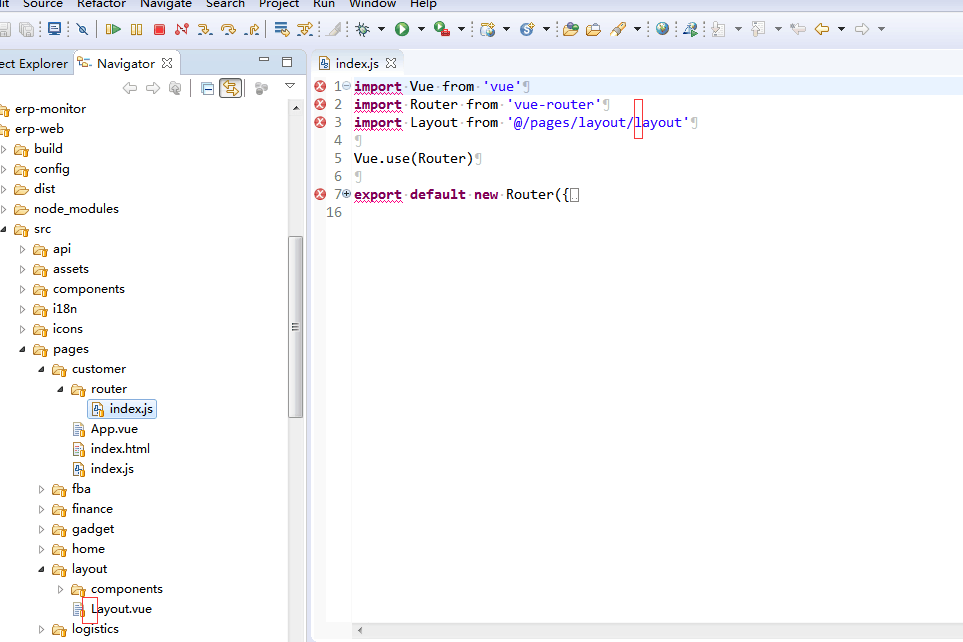Click the Open Task folder icon

[593, 29]
